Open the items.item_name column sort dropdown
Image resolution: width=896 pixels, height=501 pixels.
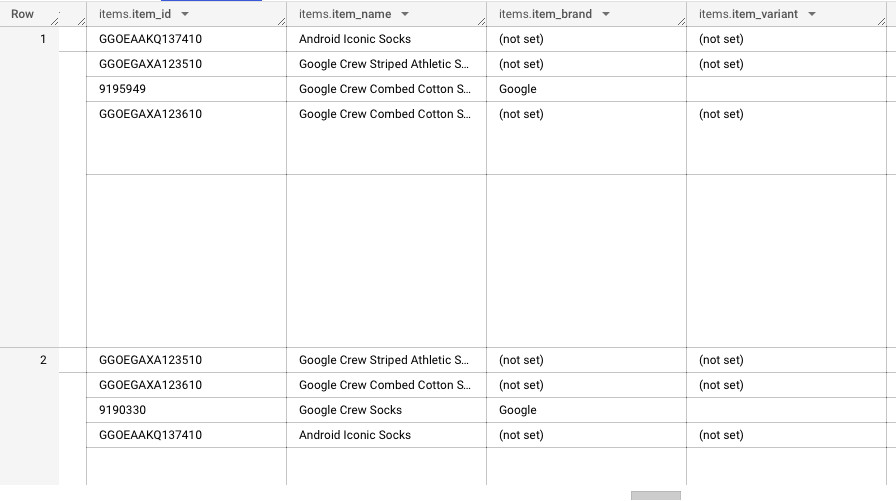click(405, 14)
